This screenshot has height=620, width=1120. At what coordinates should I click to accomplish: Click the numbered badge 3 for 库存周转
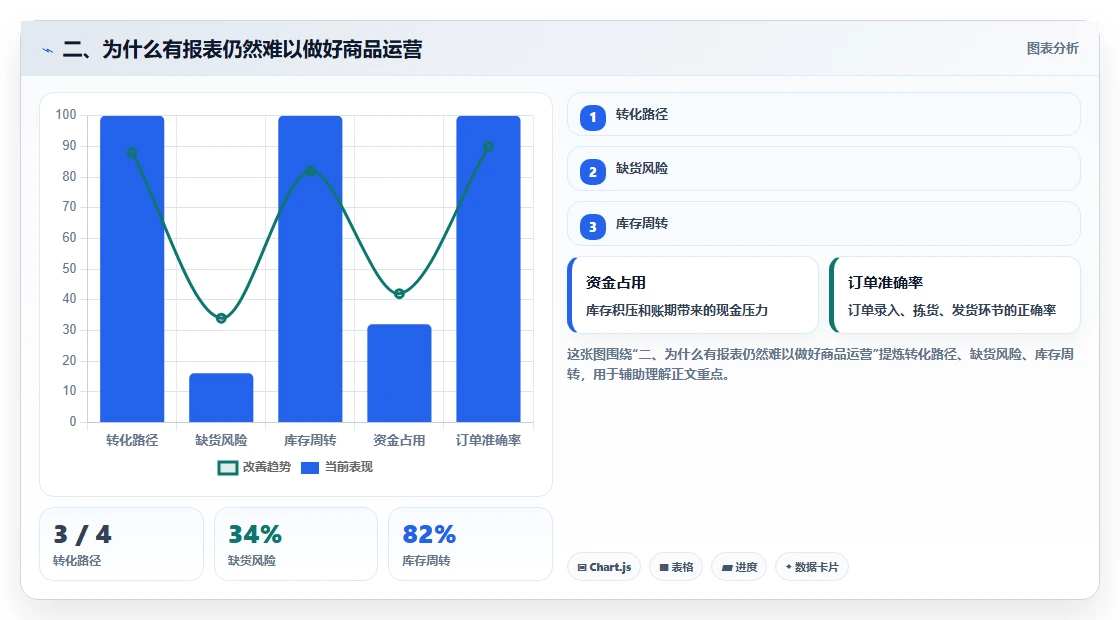click(593, 226)
